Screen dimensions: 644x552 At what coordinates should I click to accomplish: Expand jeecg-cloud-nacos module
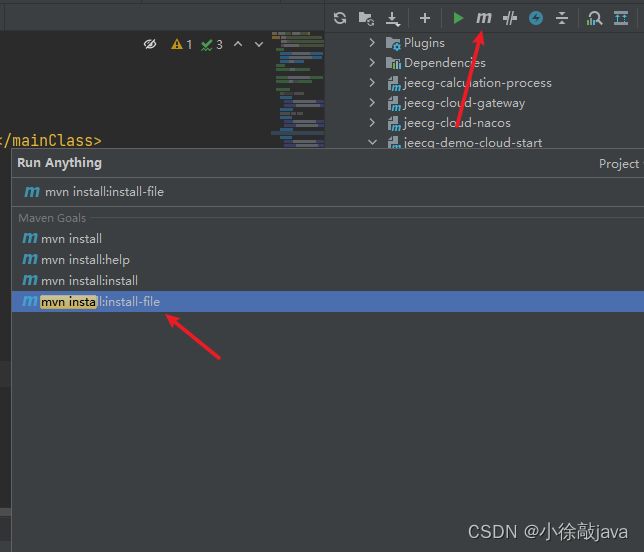point(372,122)
